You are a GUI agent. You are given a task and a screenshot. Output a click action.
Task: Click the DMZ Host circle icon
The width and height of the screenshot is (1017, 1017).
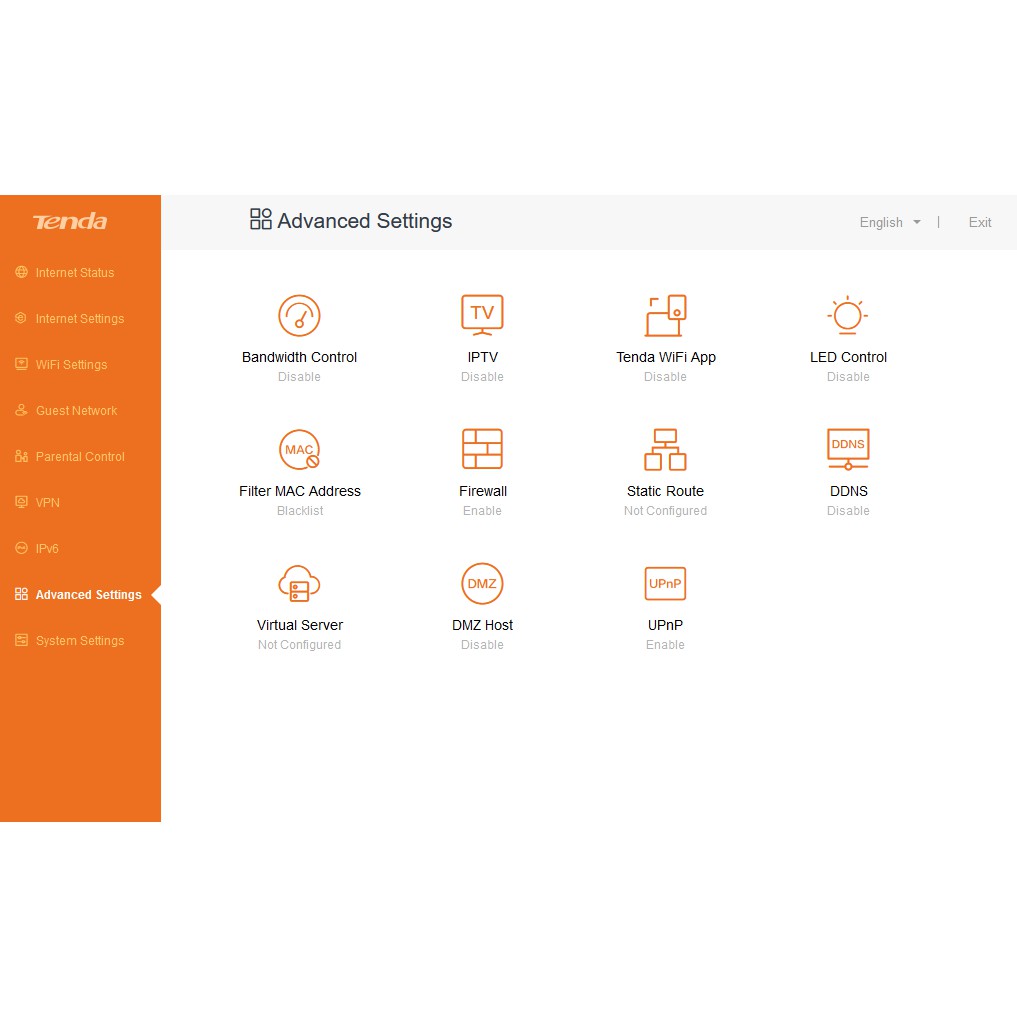tap(482, 584)
